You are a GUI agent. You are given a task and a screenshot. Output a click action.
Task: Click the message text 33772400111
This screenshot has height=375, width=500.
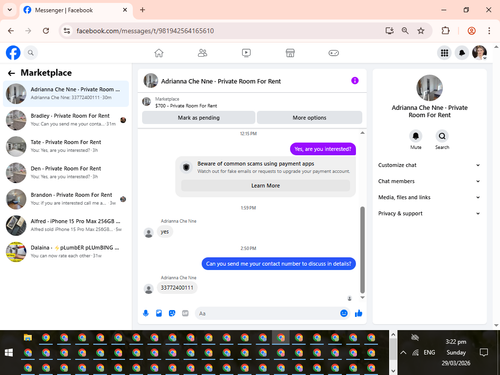click(x=177, y=288)
